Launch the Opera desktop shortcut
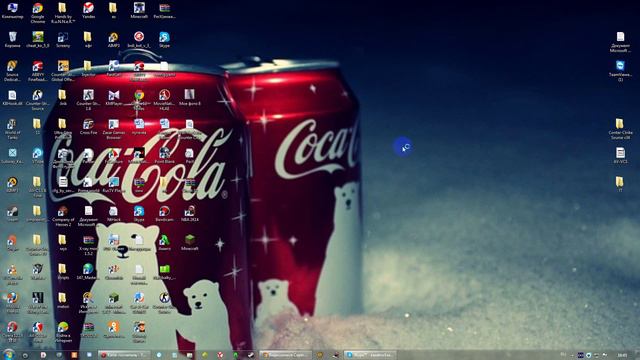This screenshot has height=360, width=640. pyautogui.click(x=12, y=331)
